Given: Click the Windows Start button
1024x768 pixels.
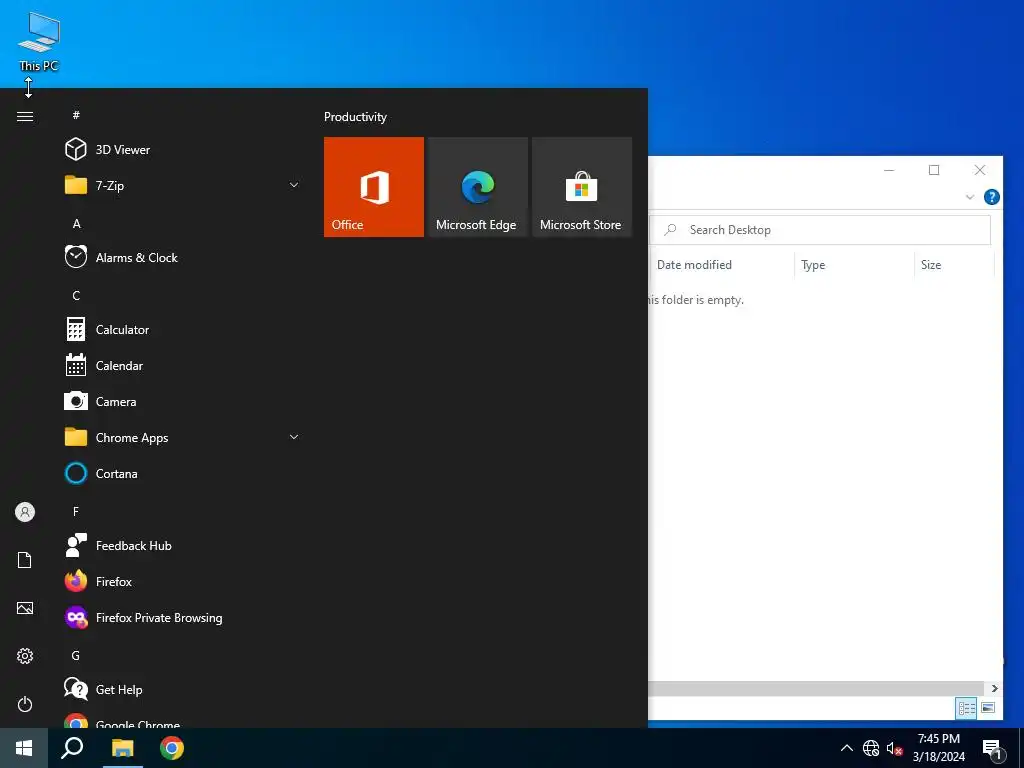Looking at the screenshot, I should coord(24,748).
